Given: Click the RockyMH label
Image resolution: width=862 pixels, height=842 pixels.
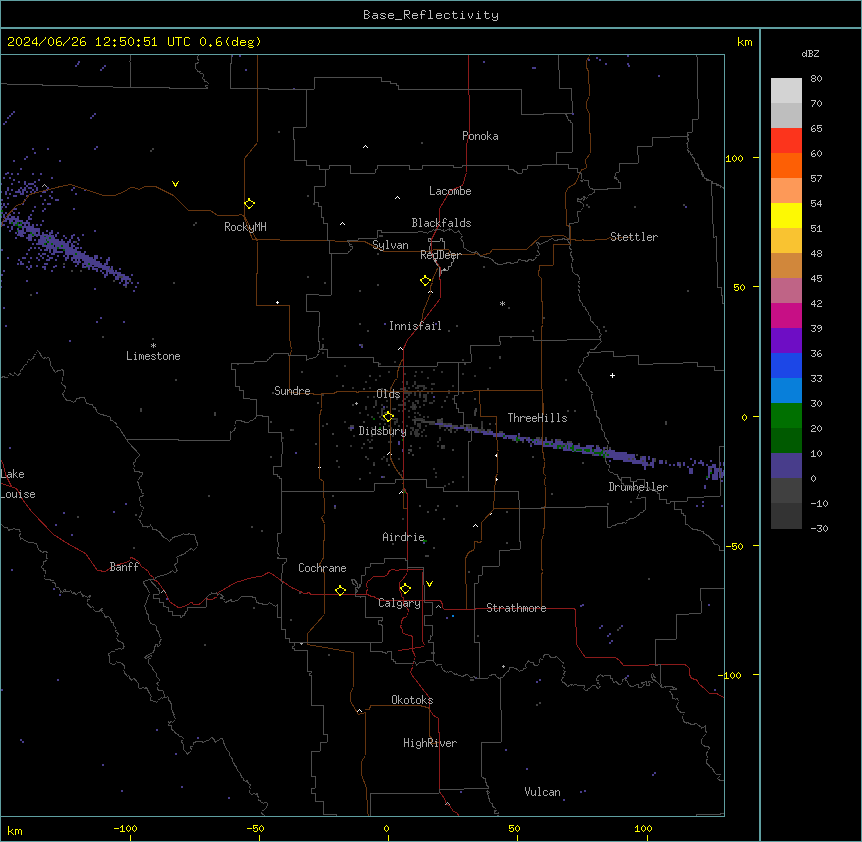Looking at the screenshot, I should coord(245,227).
